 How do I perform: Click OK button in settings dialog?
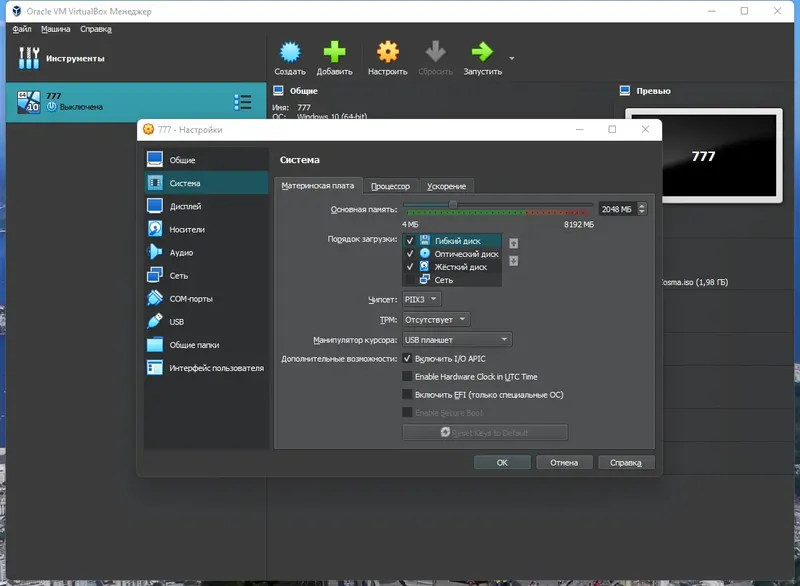tap(502, 463)
